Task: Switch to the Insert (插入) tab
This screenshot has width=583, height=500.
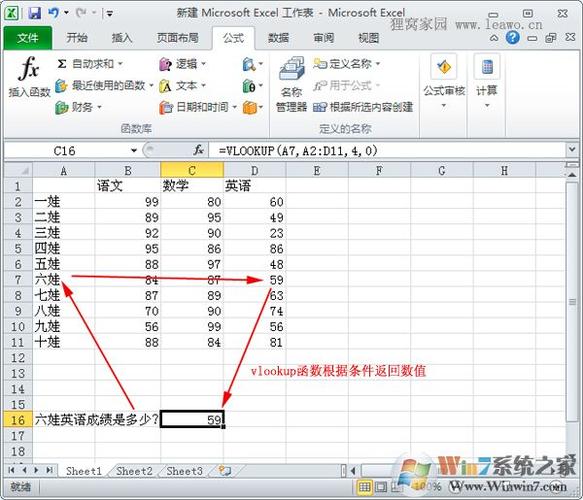Action: pos(122,38)
